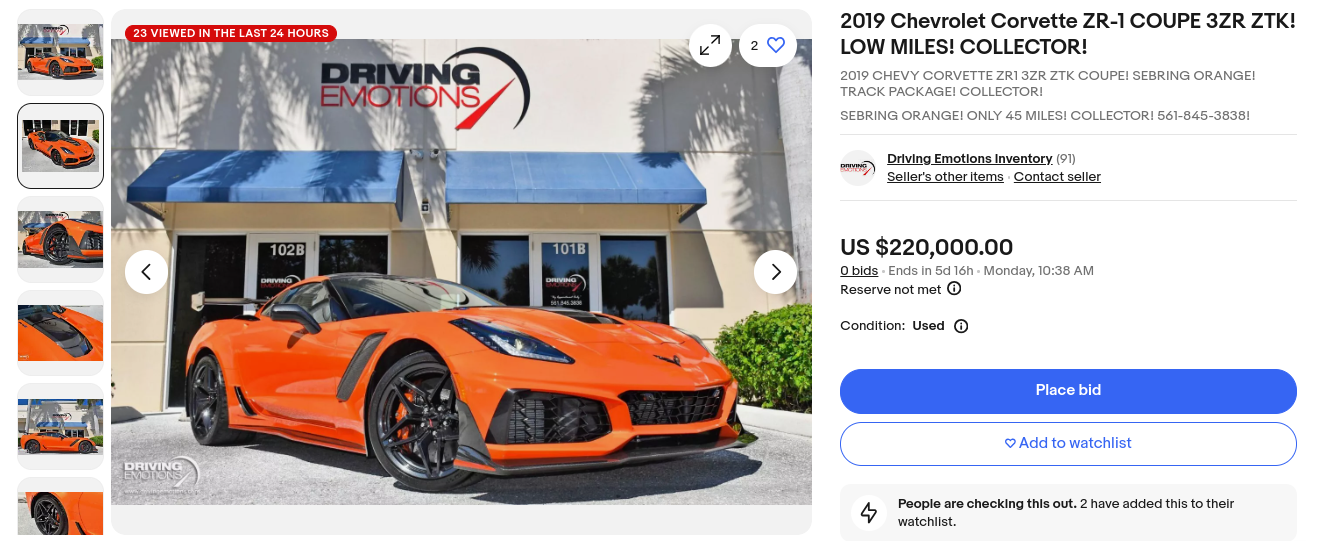Open the partially visible last wheel thumbnail
The width and height of the screenshot is (1320, 541).
pyautogui.click(x=60, y=506)
